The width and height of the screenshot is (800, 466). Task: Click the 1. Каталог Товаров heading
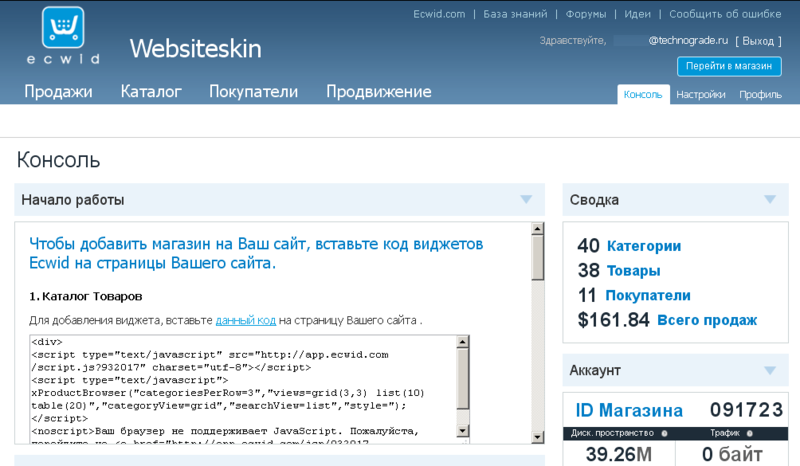click(x=86, y=296)
